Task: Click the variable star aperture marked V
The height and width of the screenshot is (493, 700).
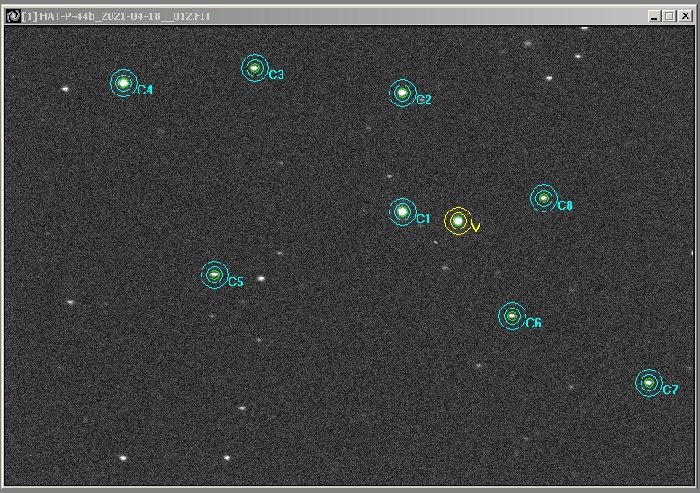Action: (458, 221)
